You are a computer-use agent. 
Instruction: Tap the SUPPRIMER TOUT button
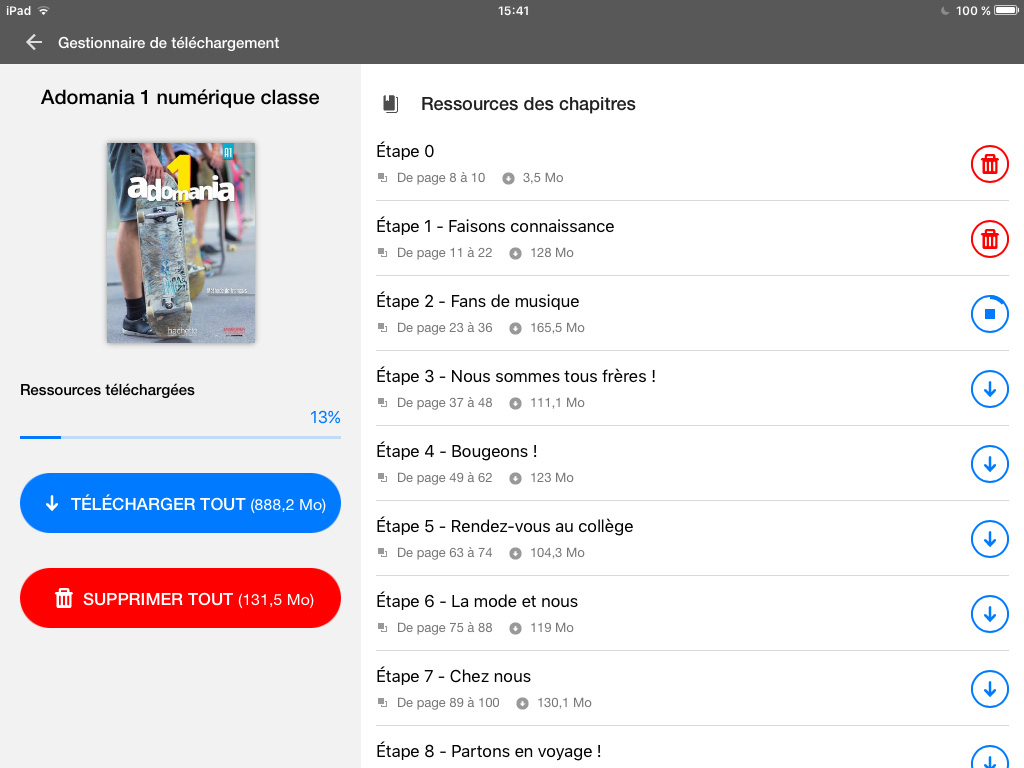tap(180, 598)
